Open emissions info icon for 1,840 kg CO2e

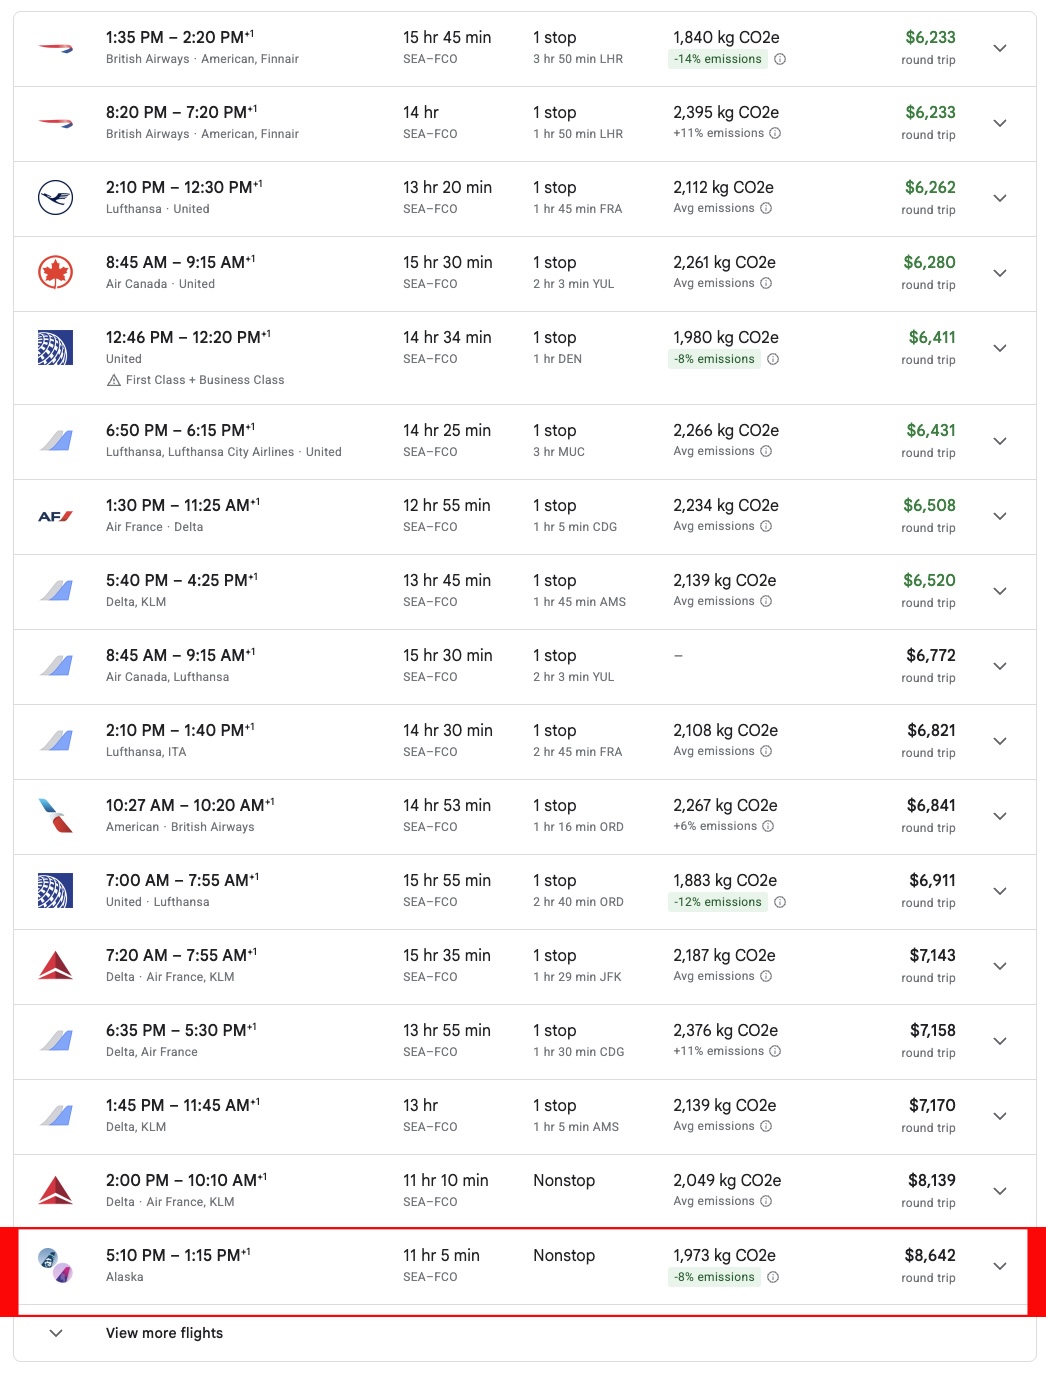tap(780, 59)
